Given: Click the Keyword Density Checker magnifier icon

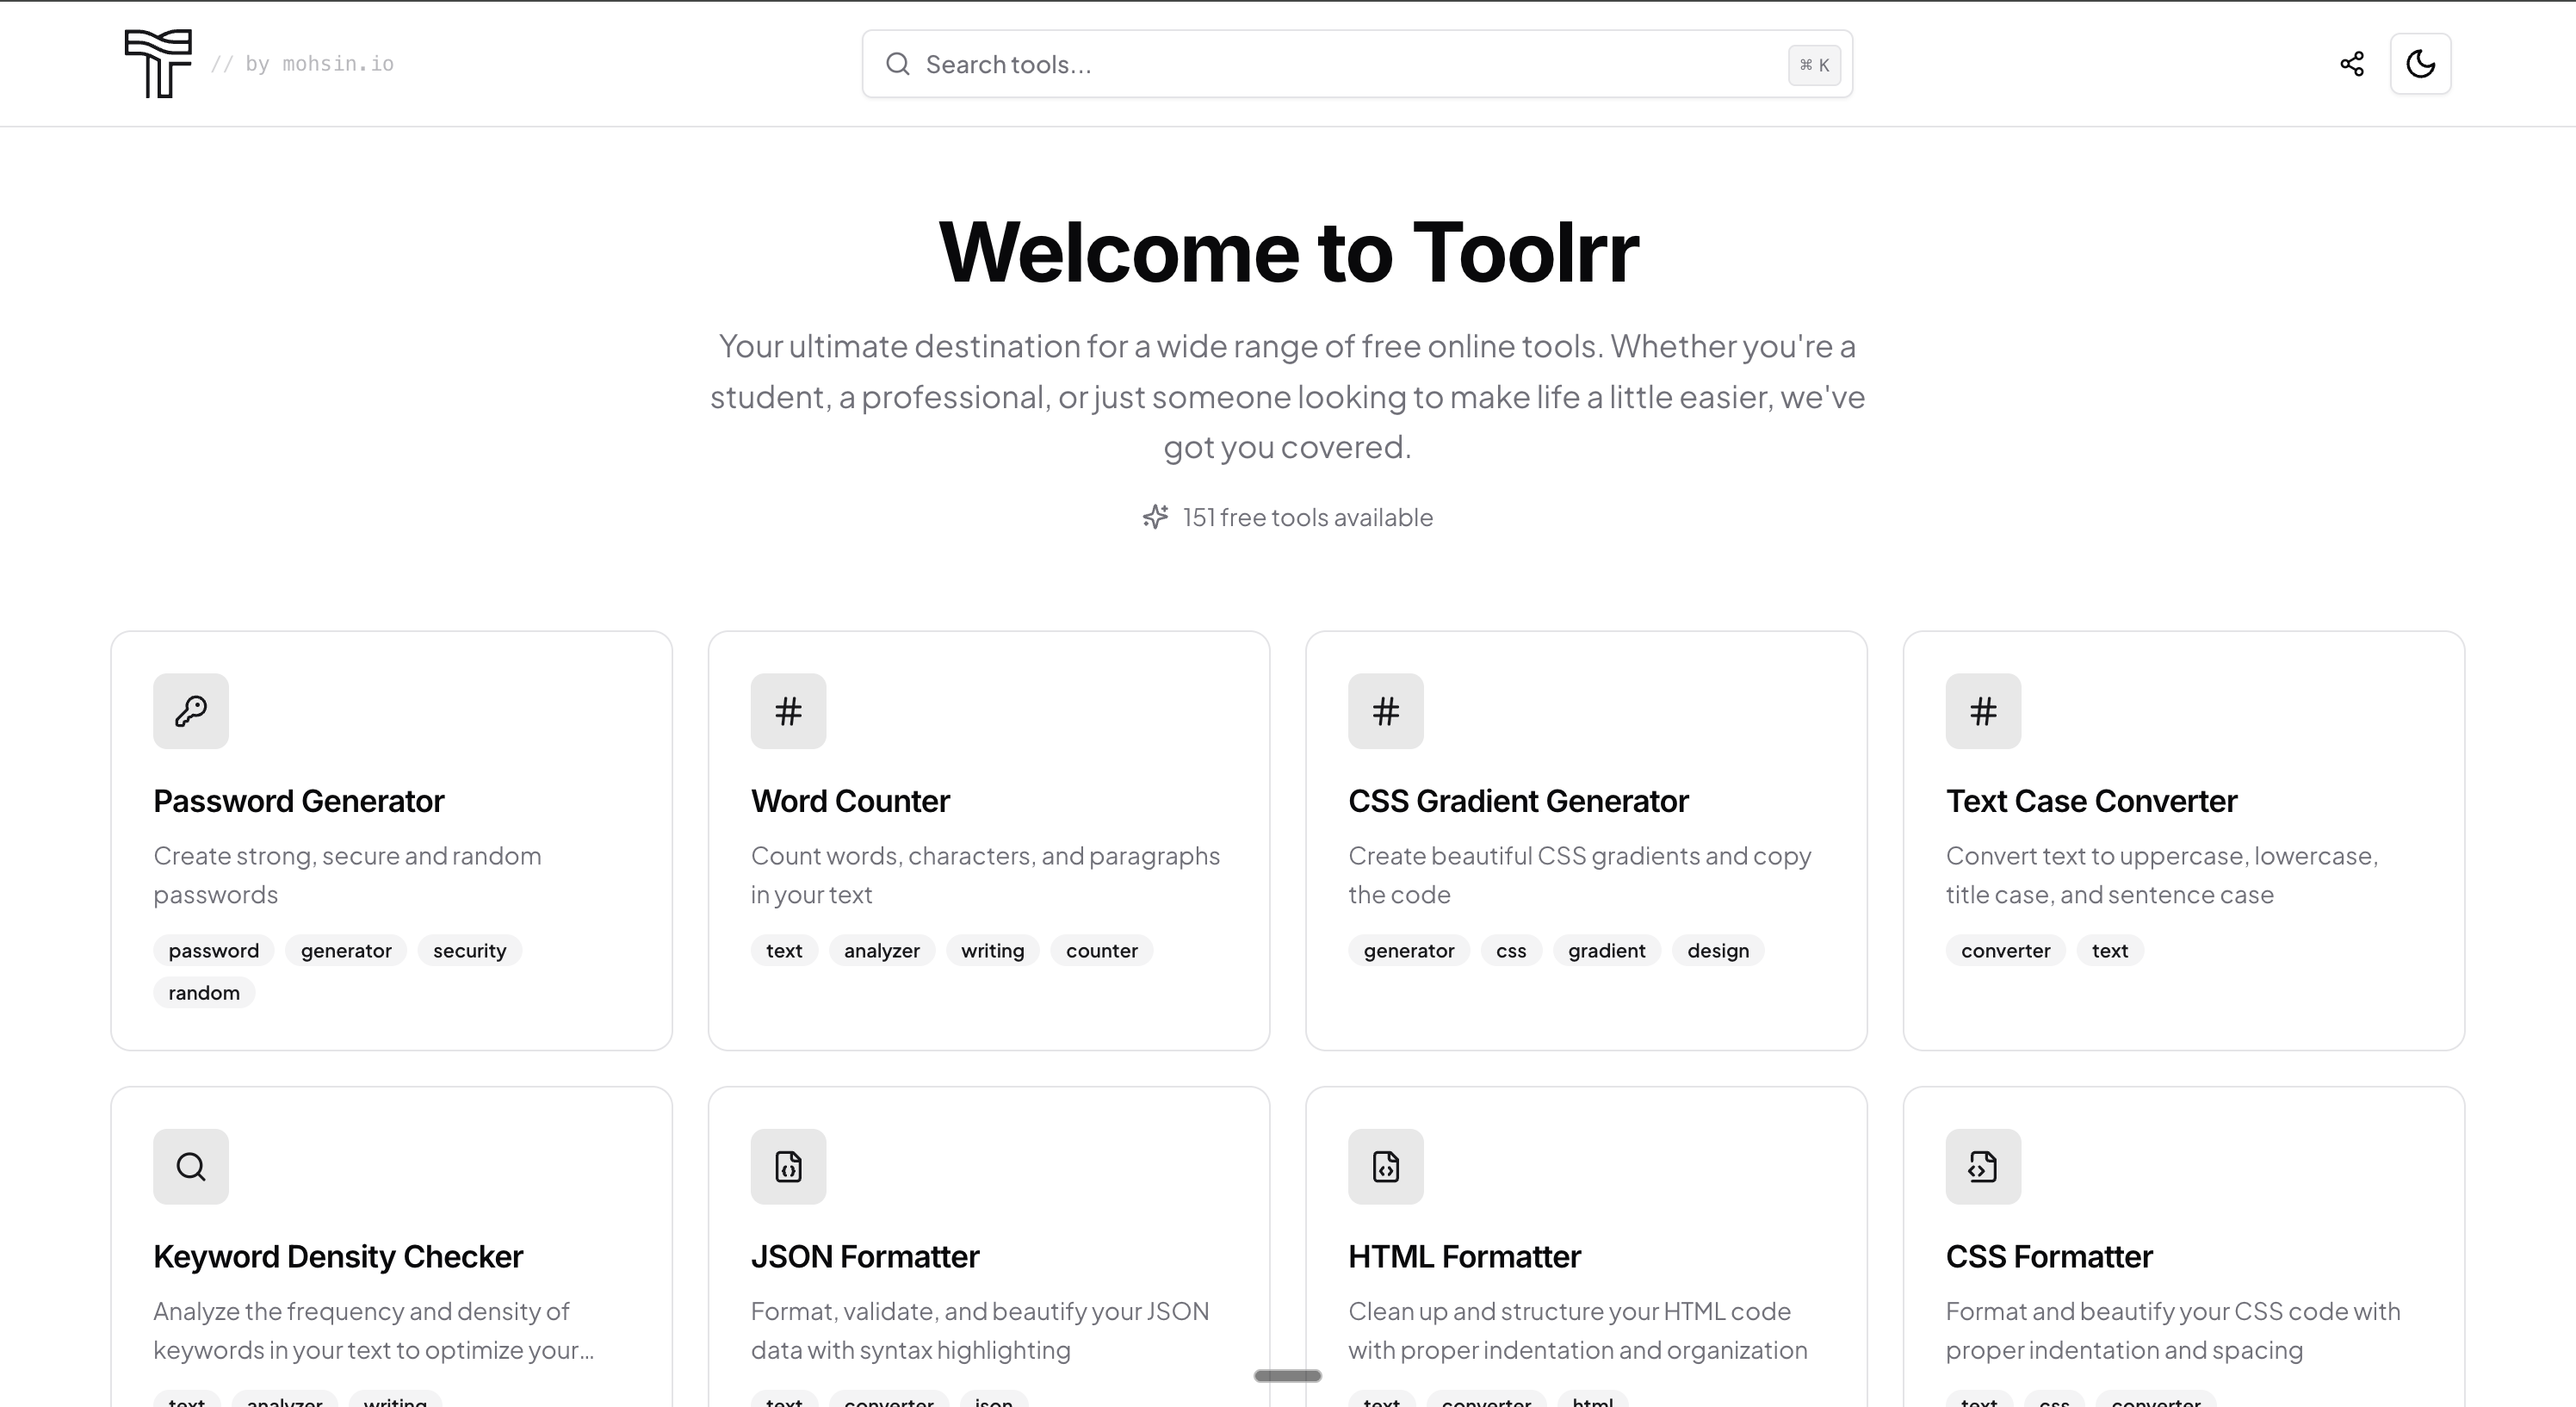Looking at the screenshot, I should [190, 1166].
